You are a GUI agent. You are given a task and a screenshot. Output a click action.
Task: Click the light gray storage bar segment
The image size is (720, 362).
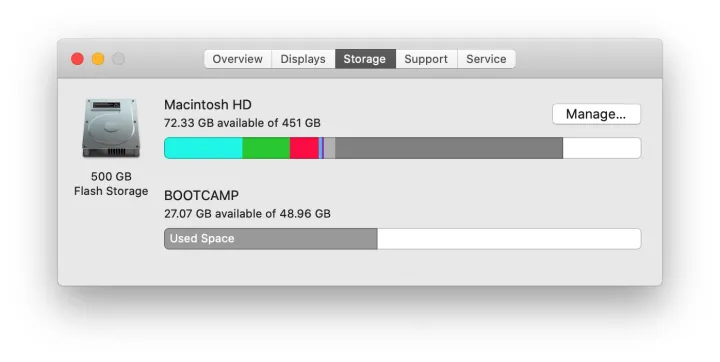330,148
